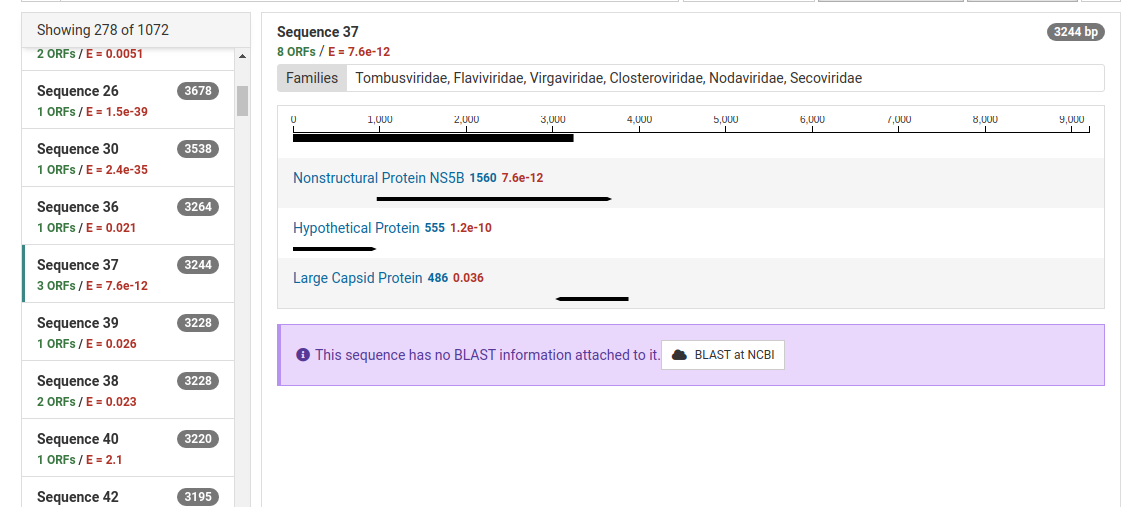1140x507 pixels.
Task: Click the Families label tab
Action: click(x=312, y=78)
